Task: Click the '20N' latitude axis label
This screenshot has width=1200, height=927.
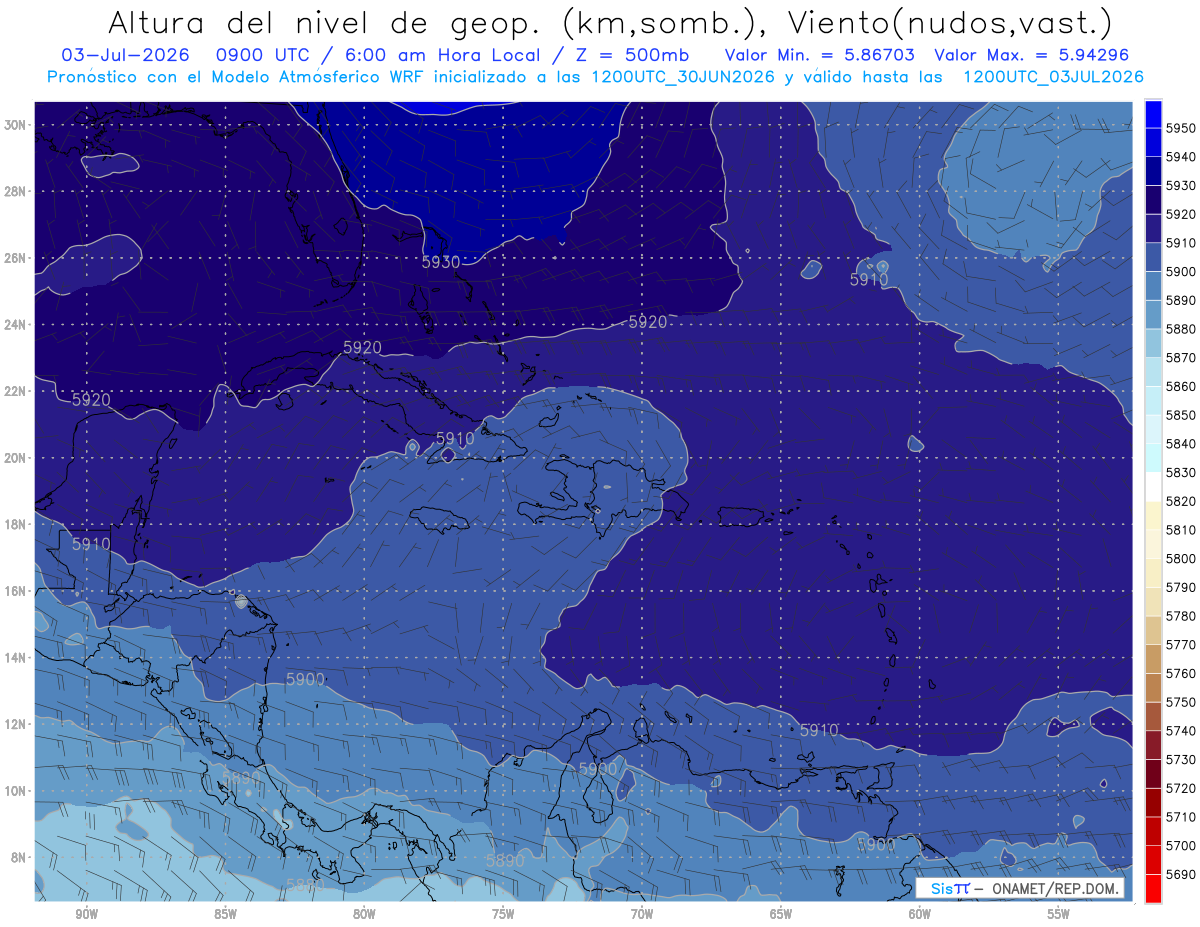Action: tap(16, 458)
